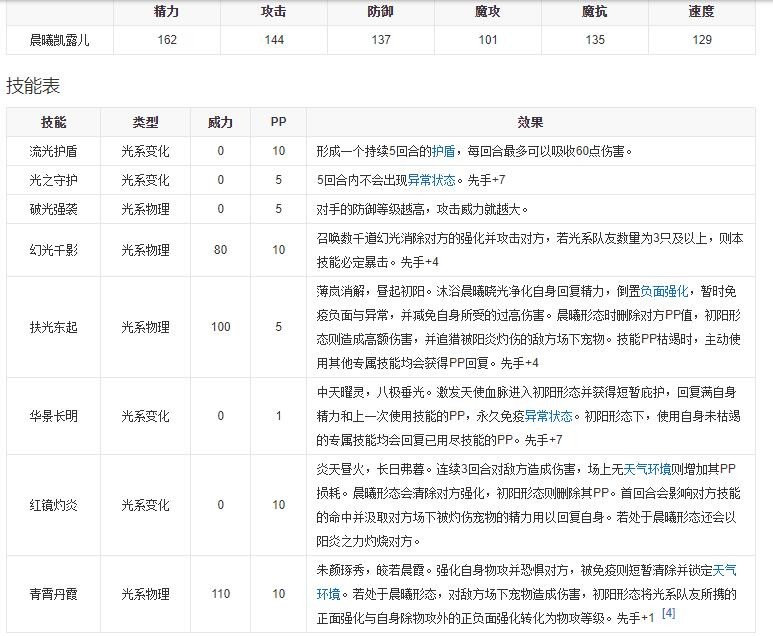The height and width of the screenshot is (636, 773).
Task: Select the 幻光千影 skill name cell
Action: [x=53, y=249]
